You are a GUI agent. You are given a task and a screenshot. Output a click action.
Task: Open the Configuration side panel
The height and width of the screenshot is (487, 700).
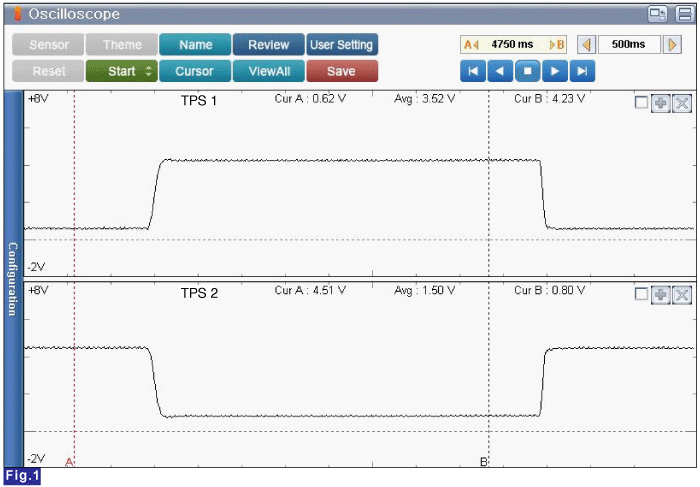click(13, 279)
